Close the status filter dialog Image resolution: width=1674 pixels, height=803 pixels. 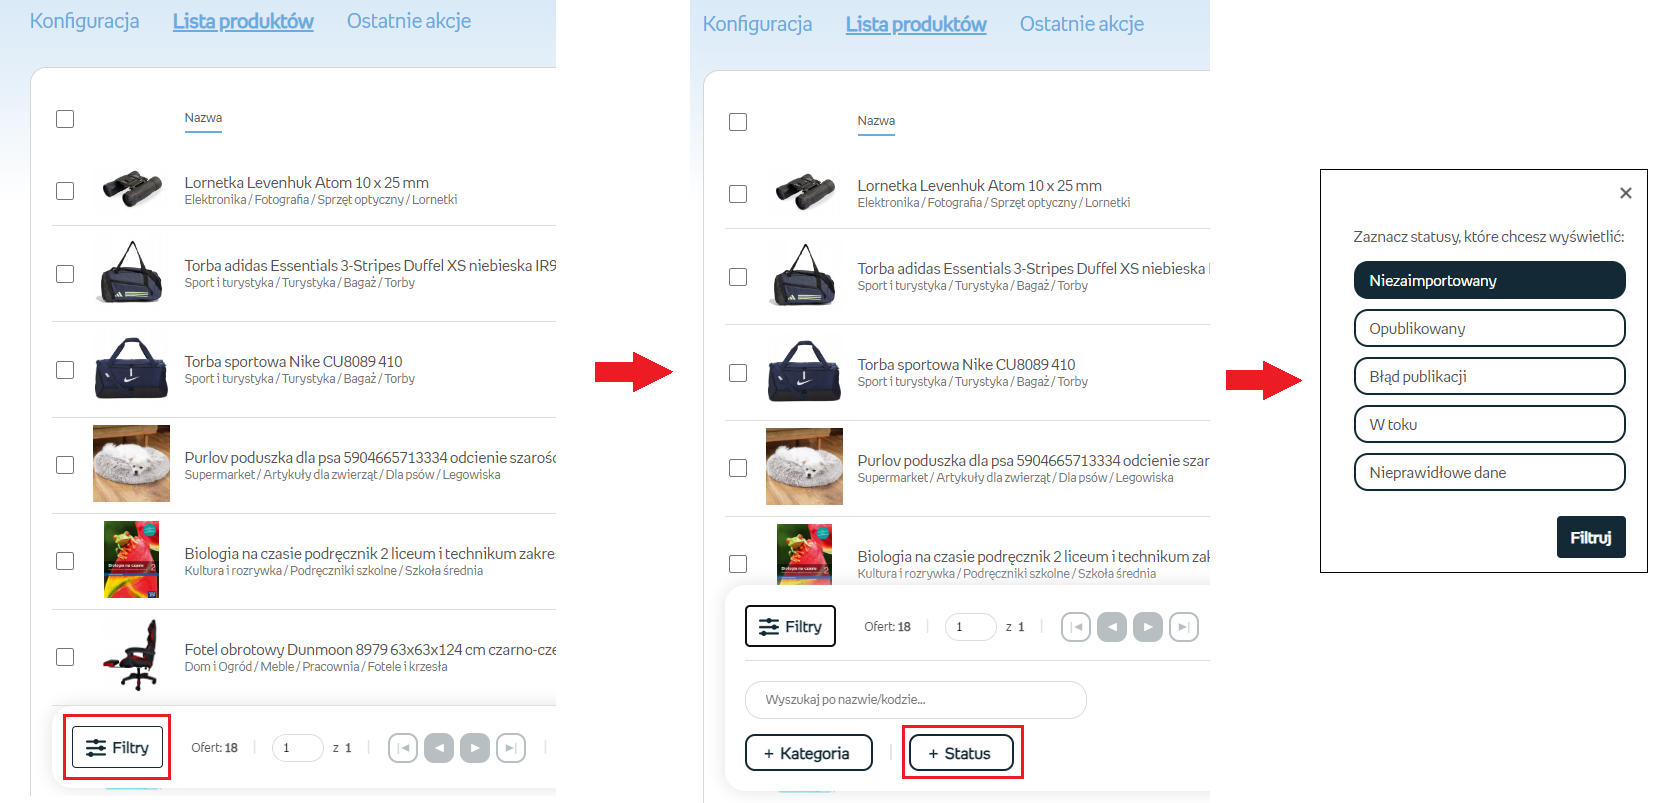coord(1625,193)
